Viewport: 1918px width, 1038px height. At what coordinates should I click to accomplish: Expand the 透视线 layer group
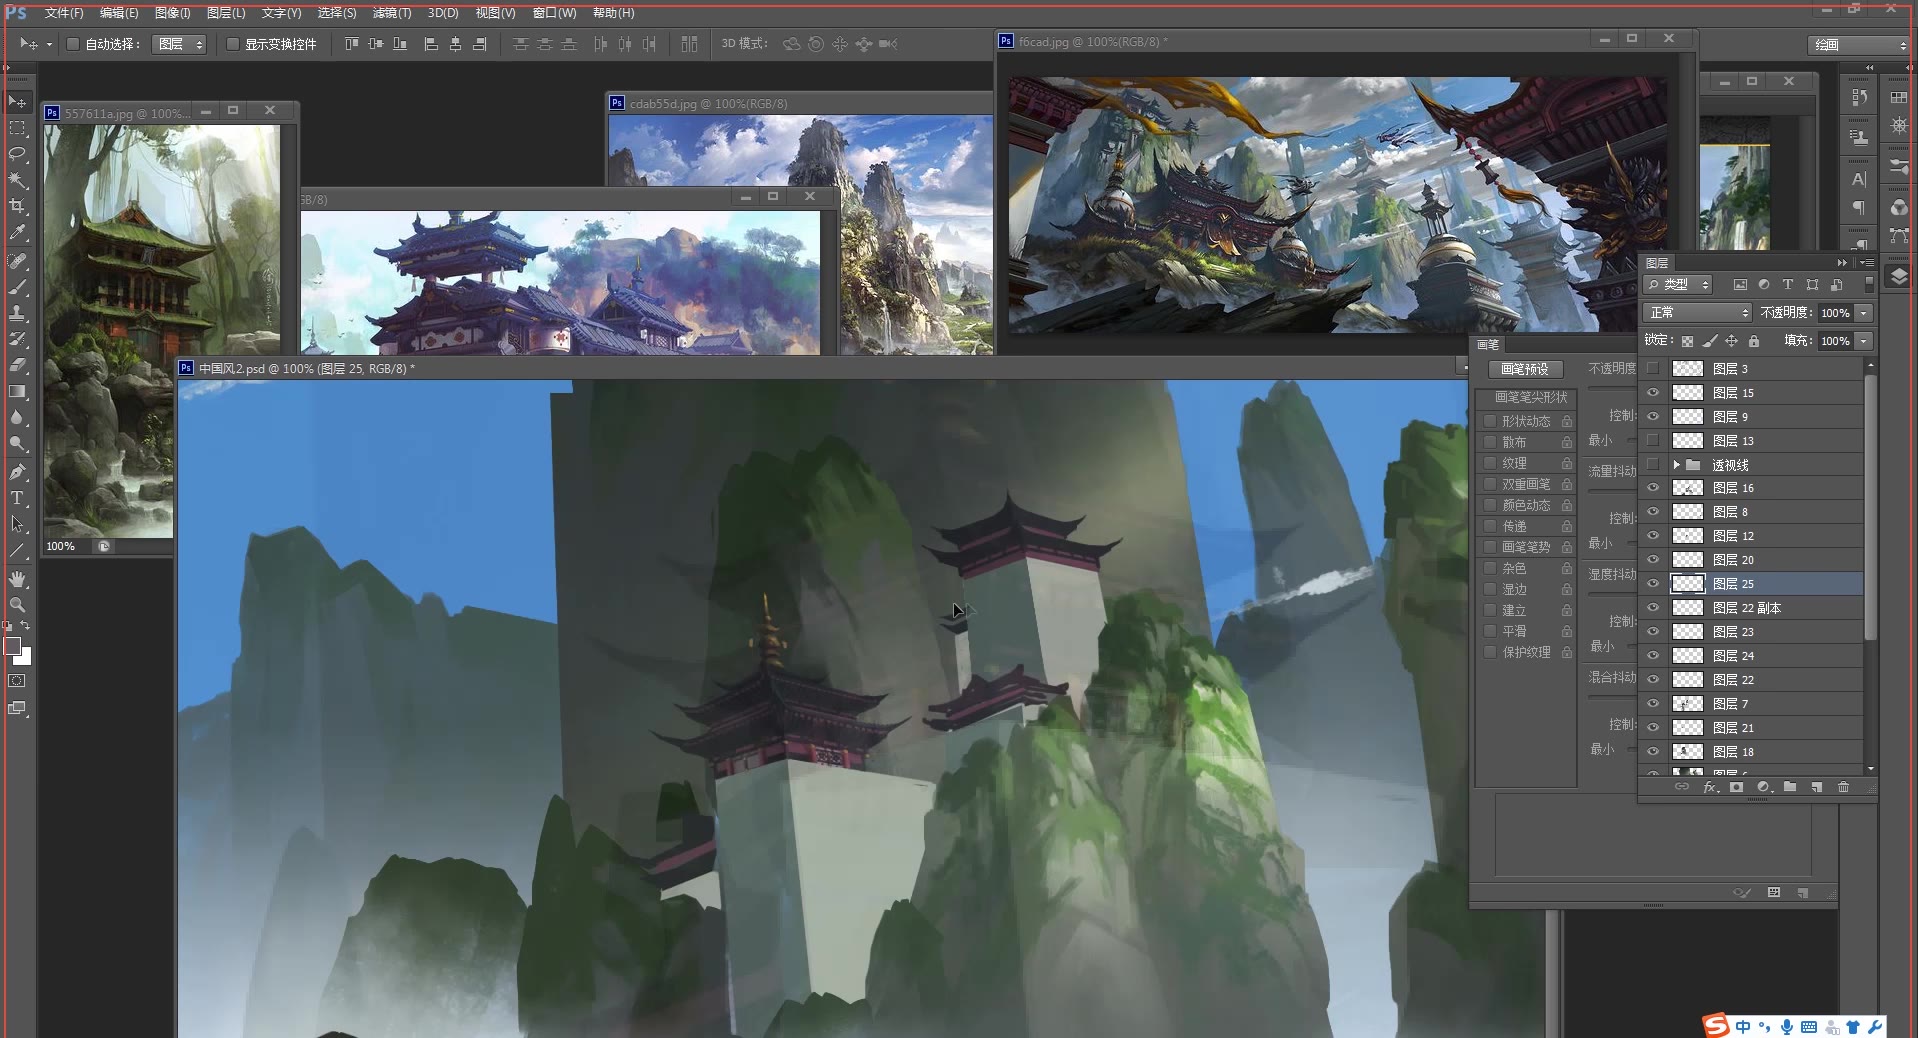pos(1676,465)
